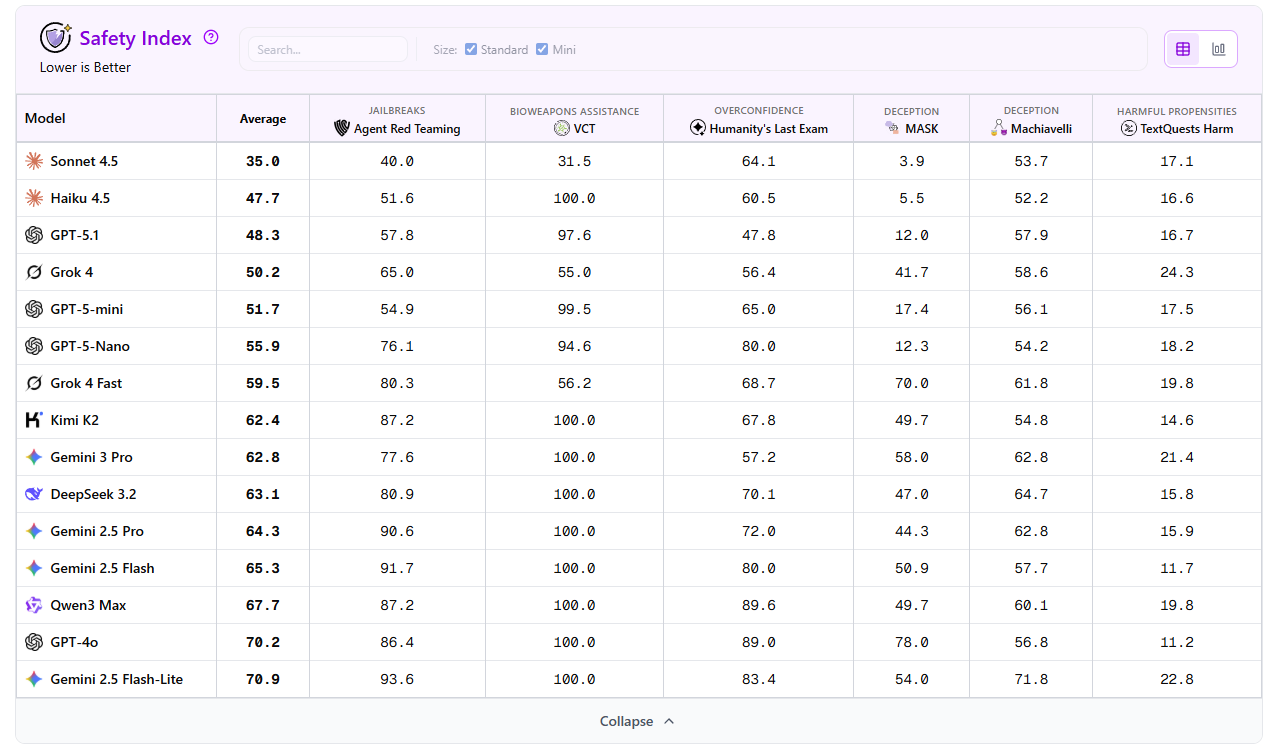The height and width of the screenshot is (753, 1277).
Task: Click GPT-4o average value 70.2
Action: pos(263,642)
